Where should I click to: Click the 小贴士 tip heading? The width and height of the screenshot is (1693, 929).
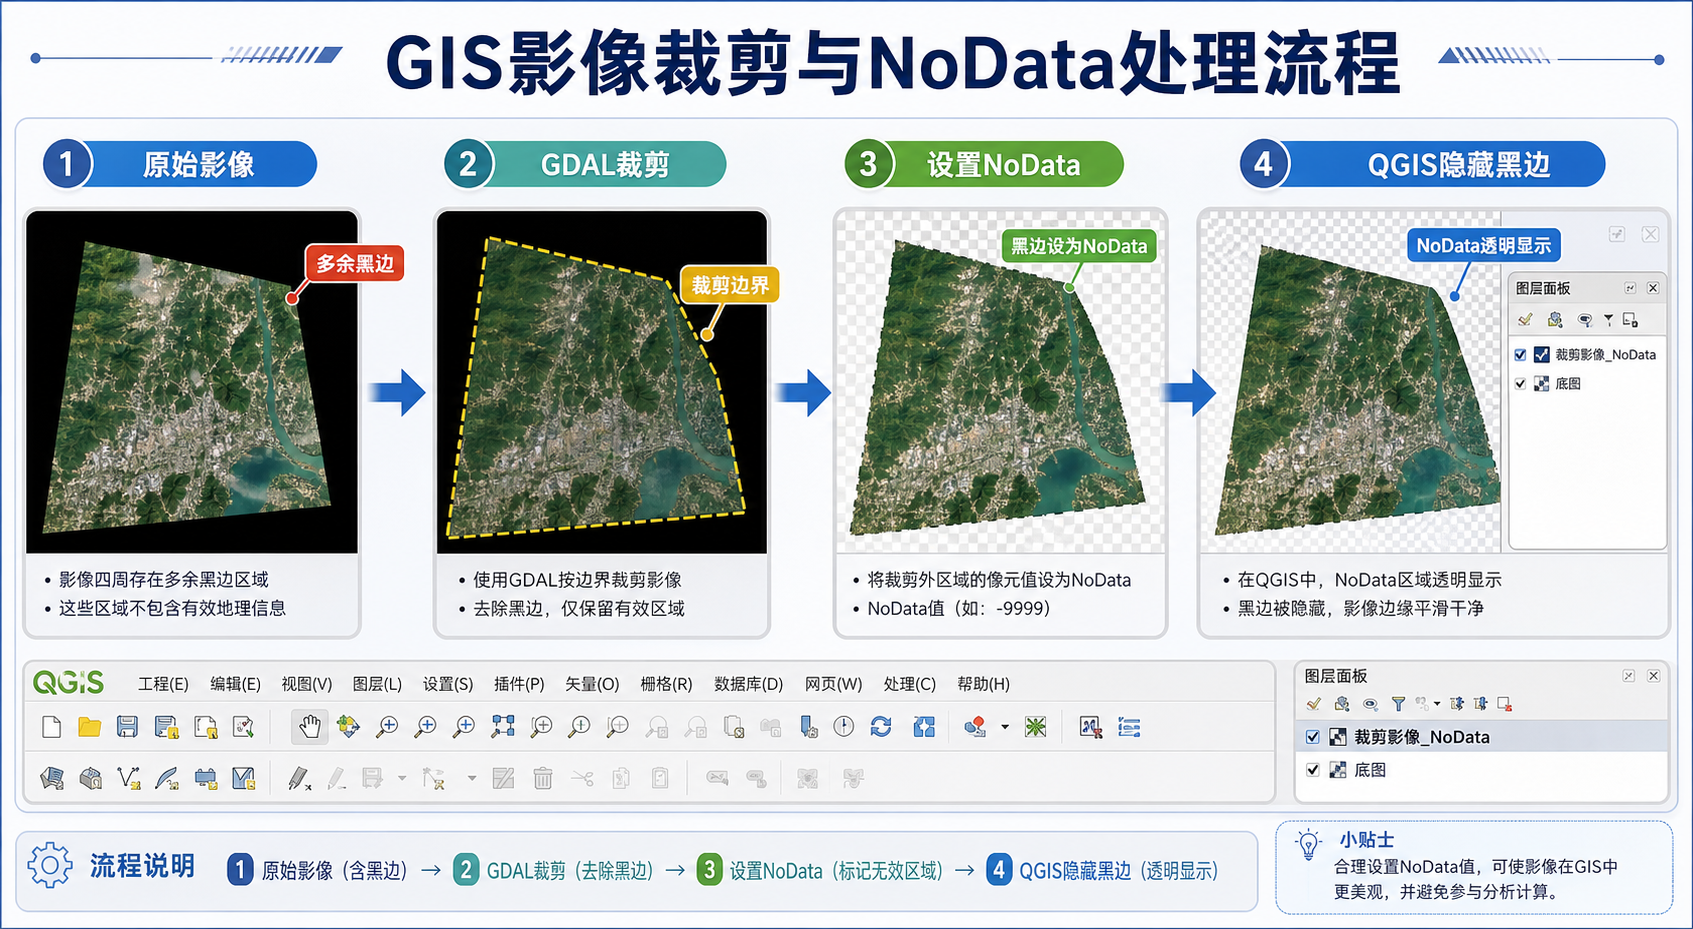pyautogui.click(x=1366, y=840)
